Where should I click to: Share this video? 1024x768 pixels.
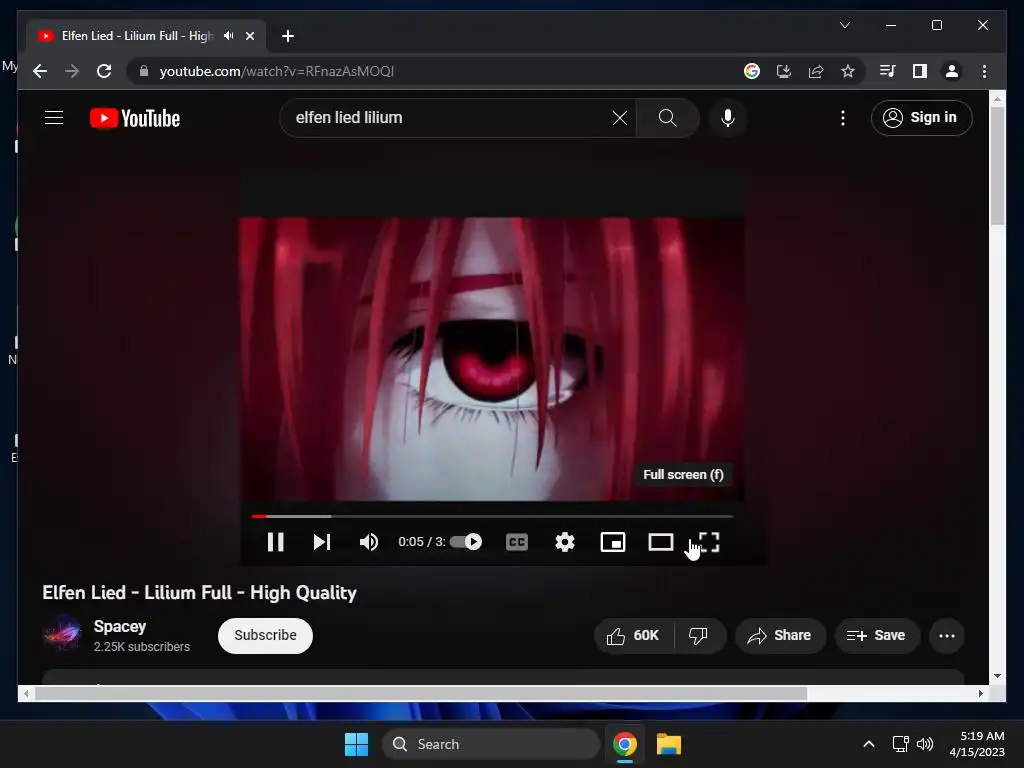pos(780,635)
